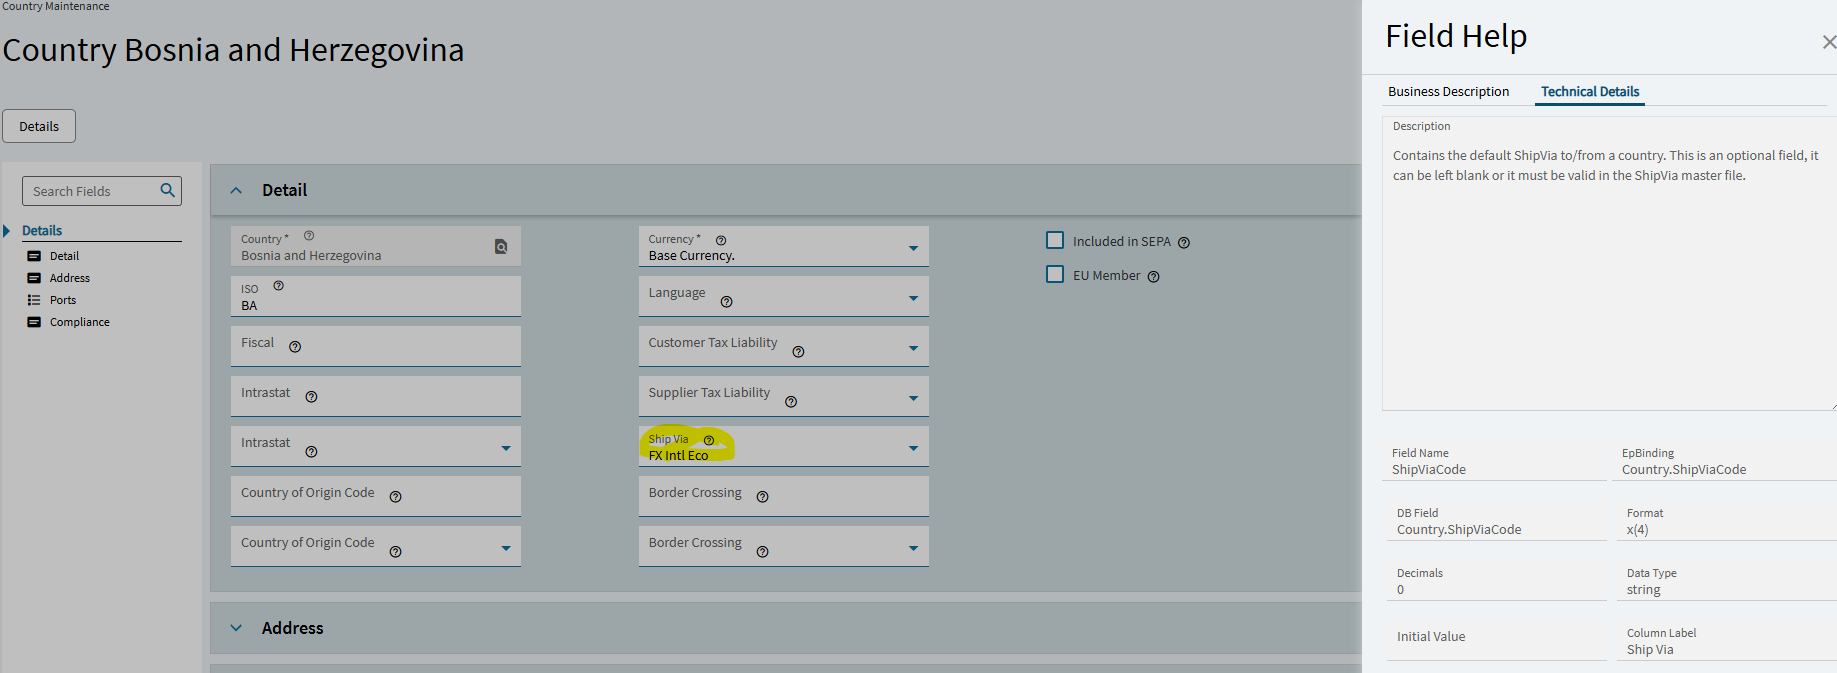
Task: Open help icon for ISO field
Action: [279, 286]
